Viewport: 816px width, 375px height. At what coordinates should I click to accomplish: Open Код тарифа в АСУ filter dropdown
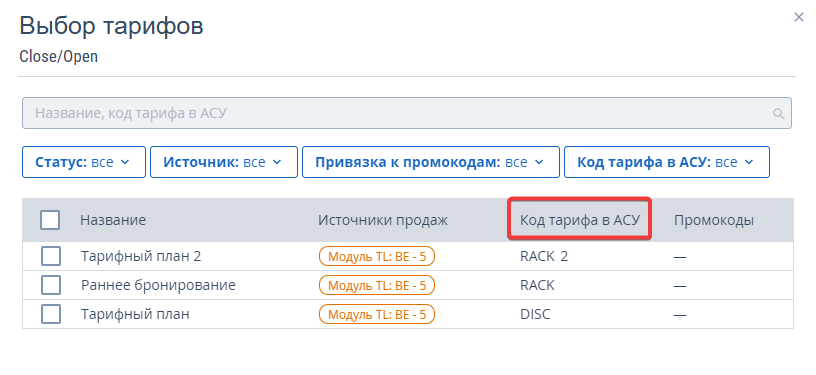[667, 162]
